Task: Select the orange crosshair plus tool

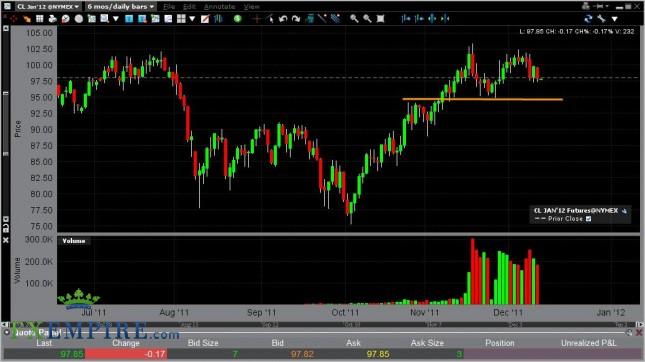Action: 257,19
